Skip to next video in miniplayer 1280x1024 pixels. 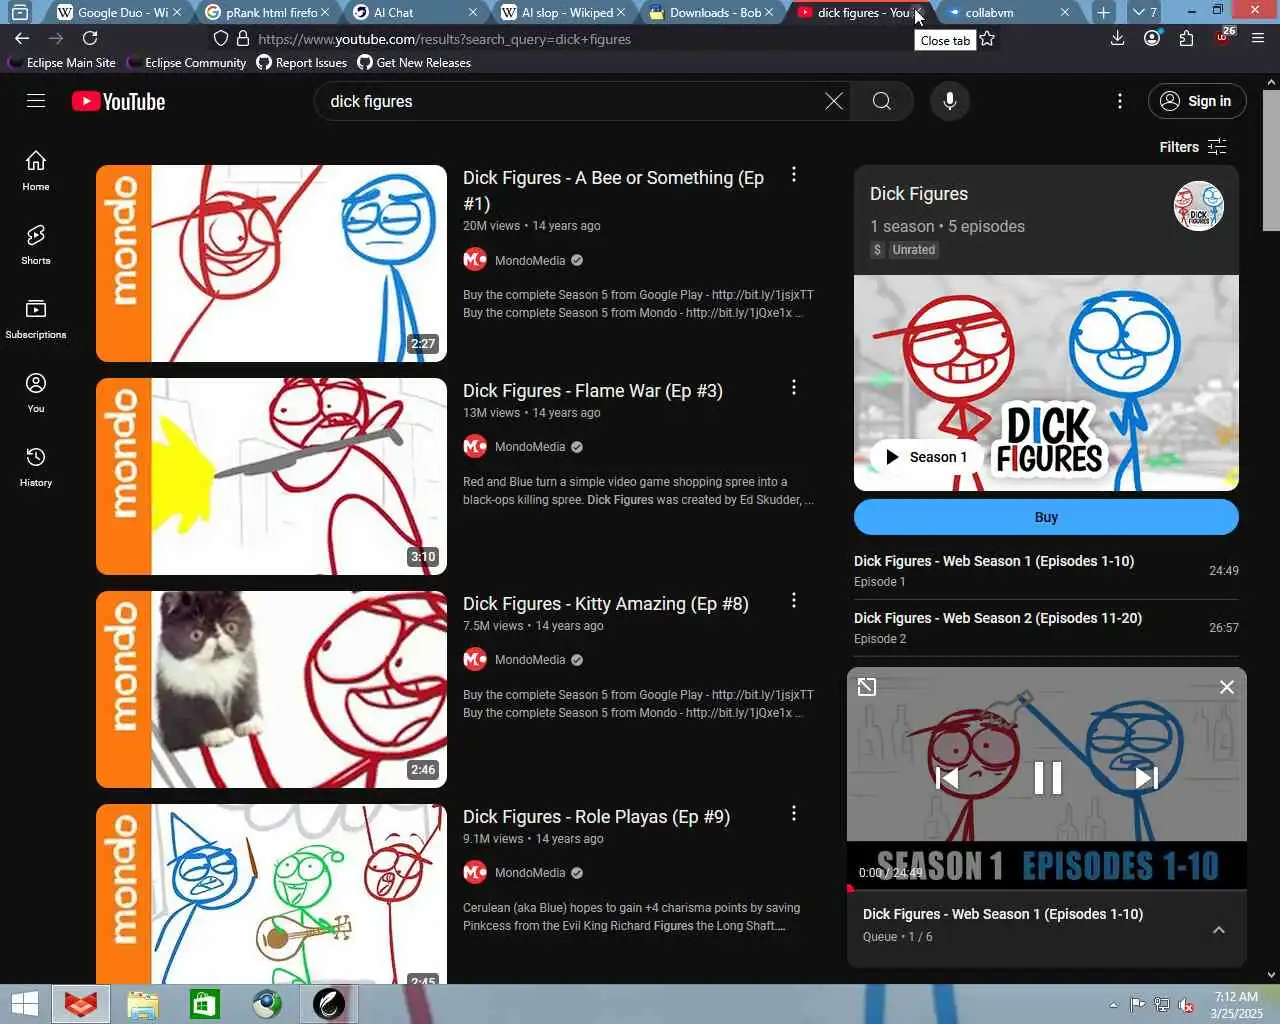(x=1147, y=778)
